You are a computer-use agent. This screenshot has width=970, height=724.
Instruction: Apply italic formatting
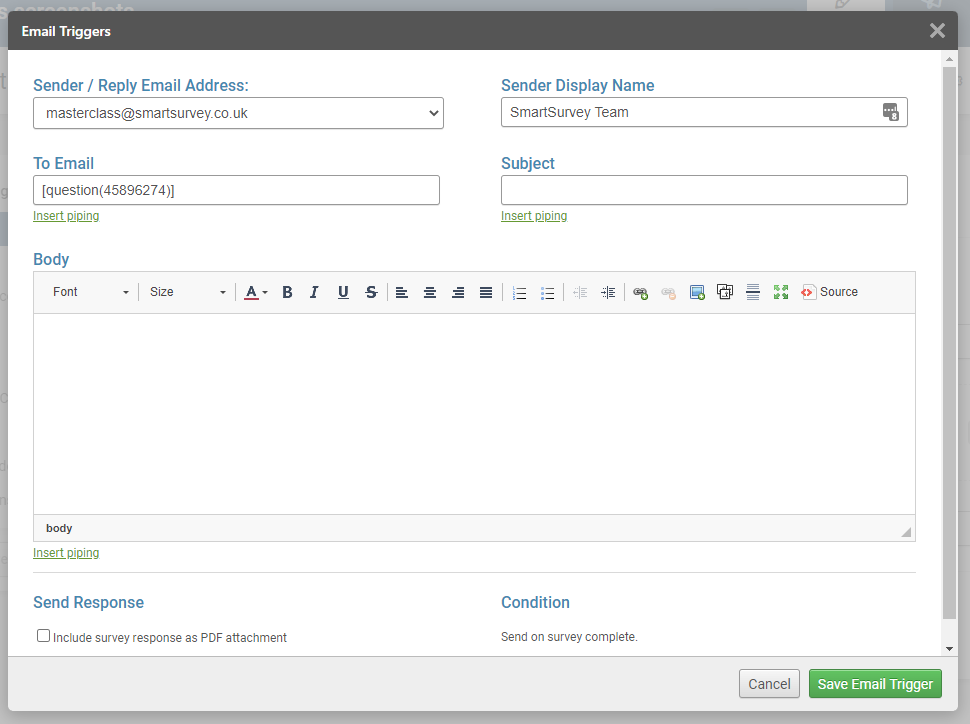[x=314, y=292]
